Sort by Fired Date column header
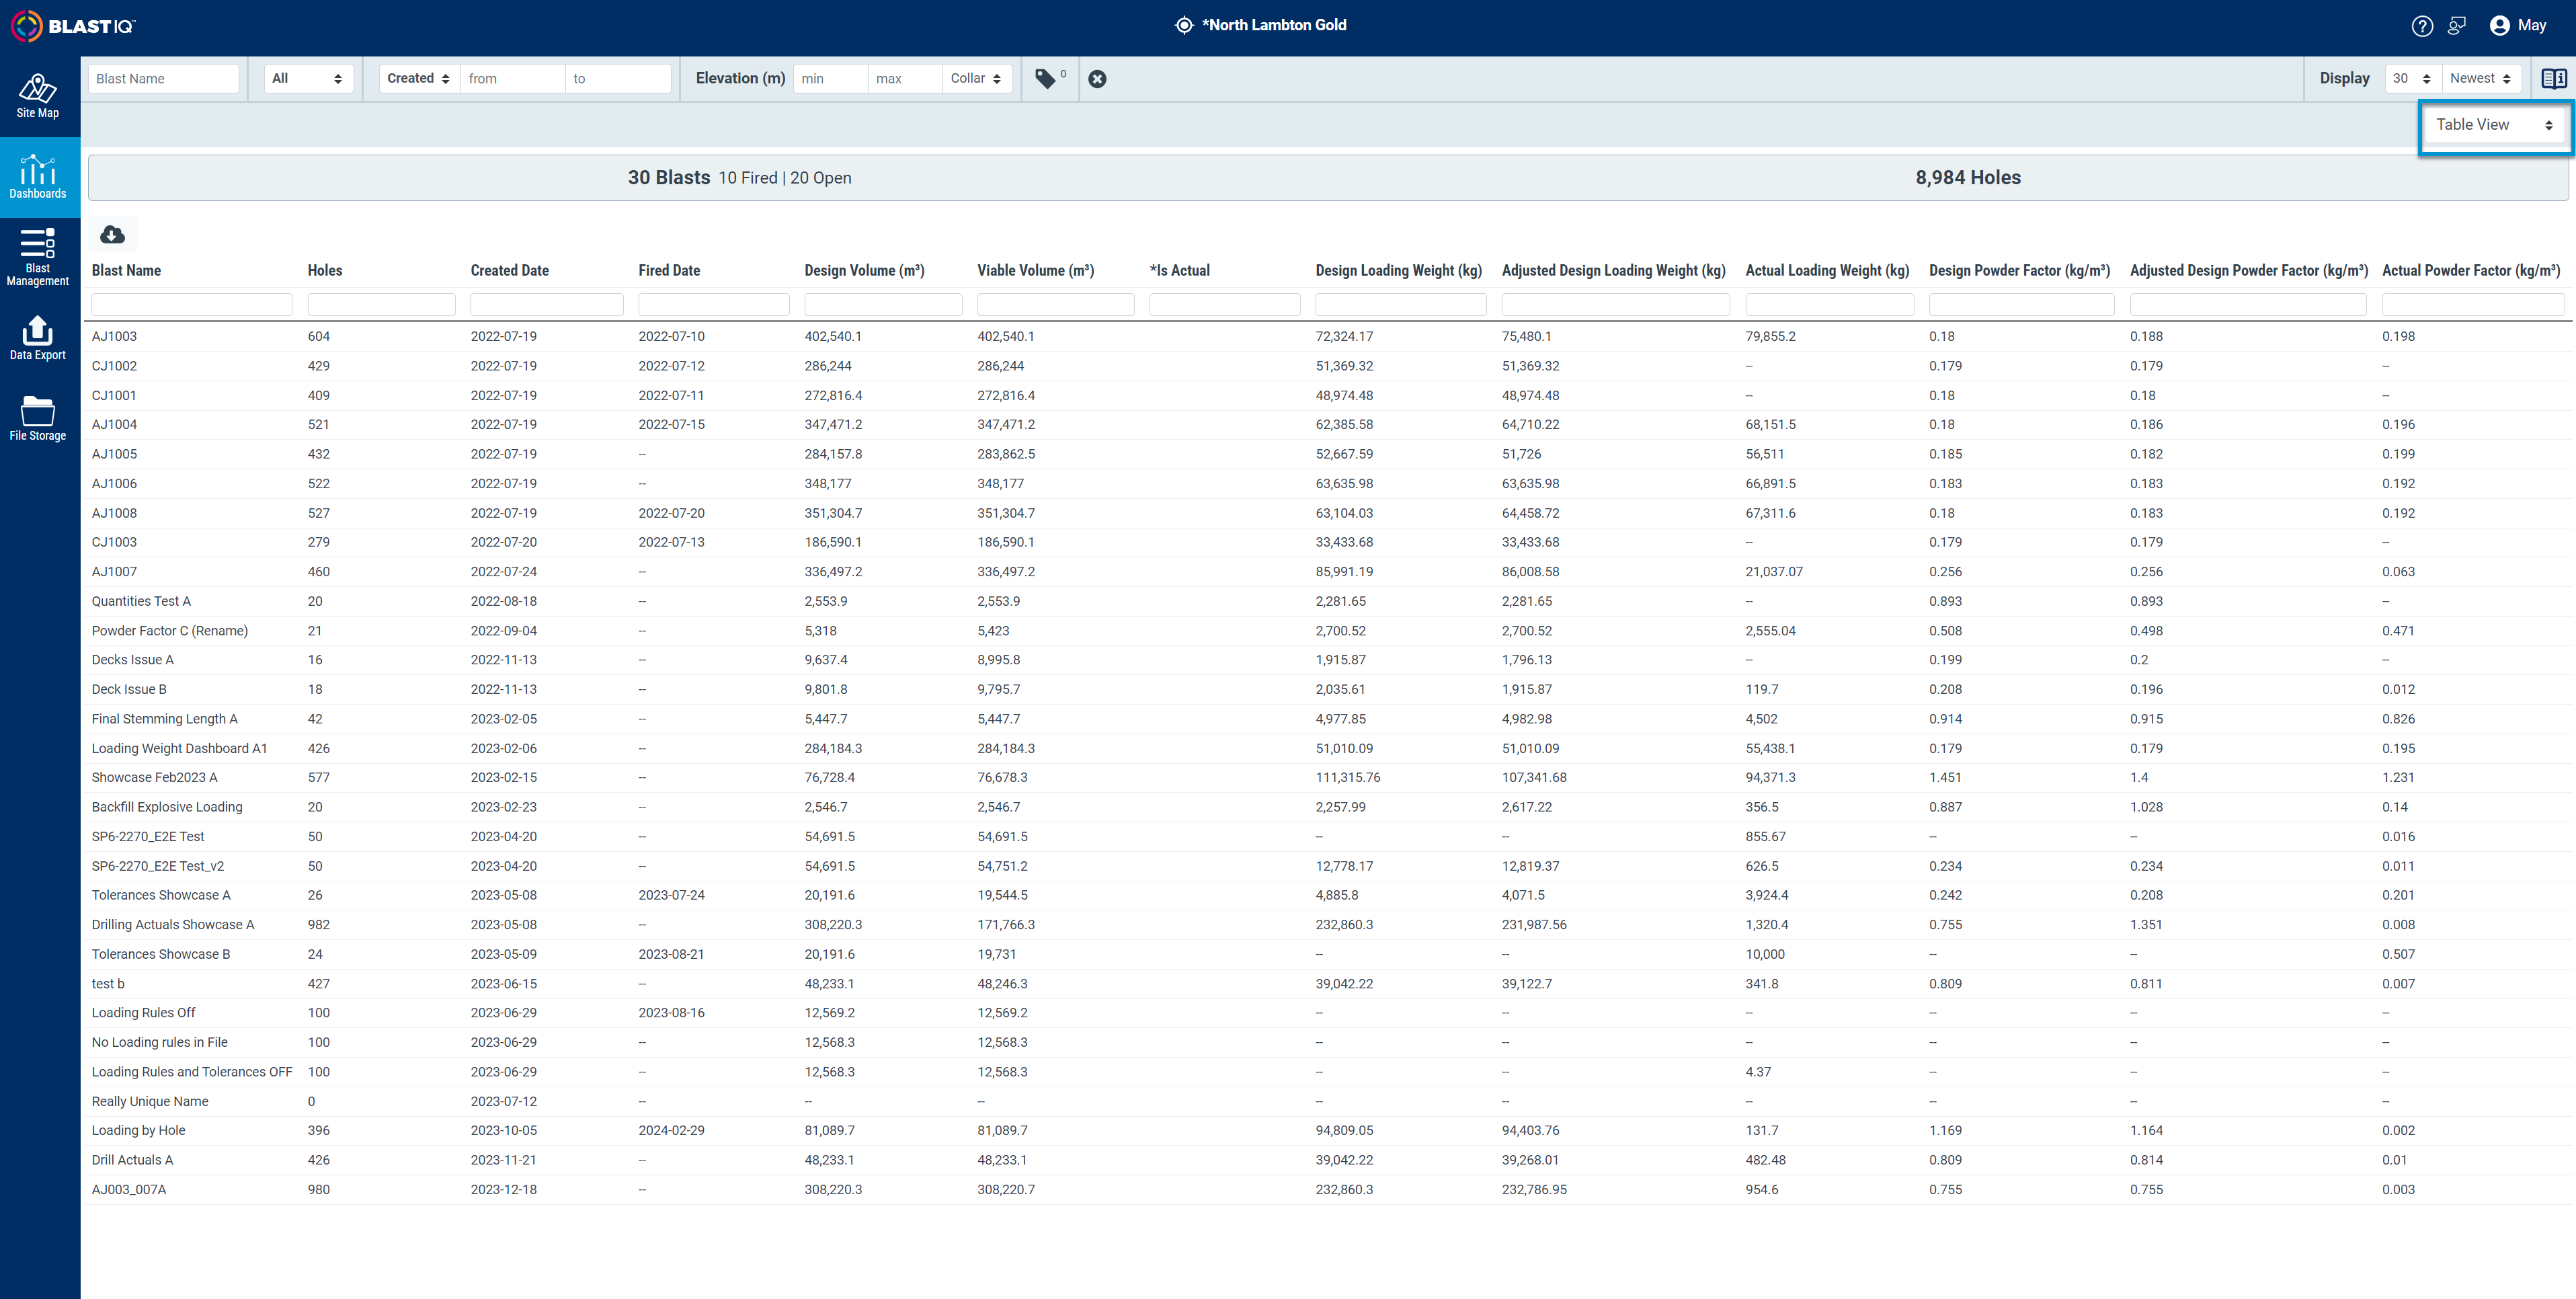Screen dimensions: 2576x1299 [x=669, y=270]
